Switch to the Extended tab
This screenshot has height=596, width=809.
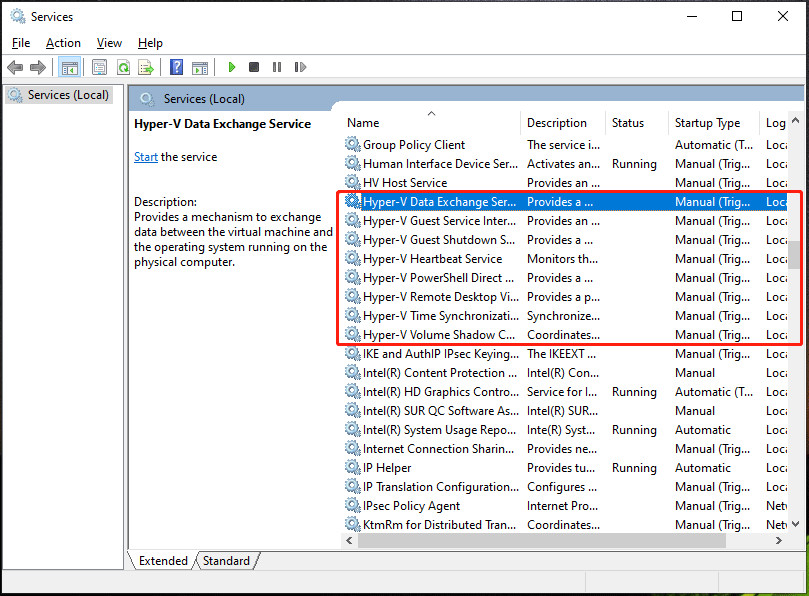pyautogui.click(x=163, y=561)
